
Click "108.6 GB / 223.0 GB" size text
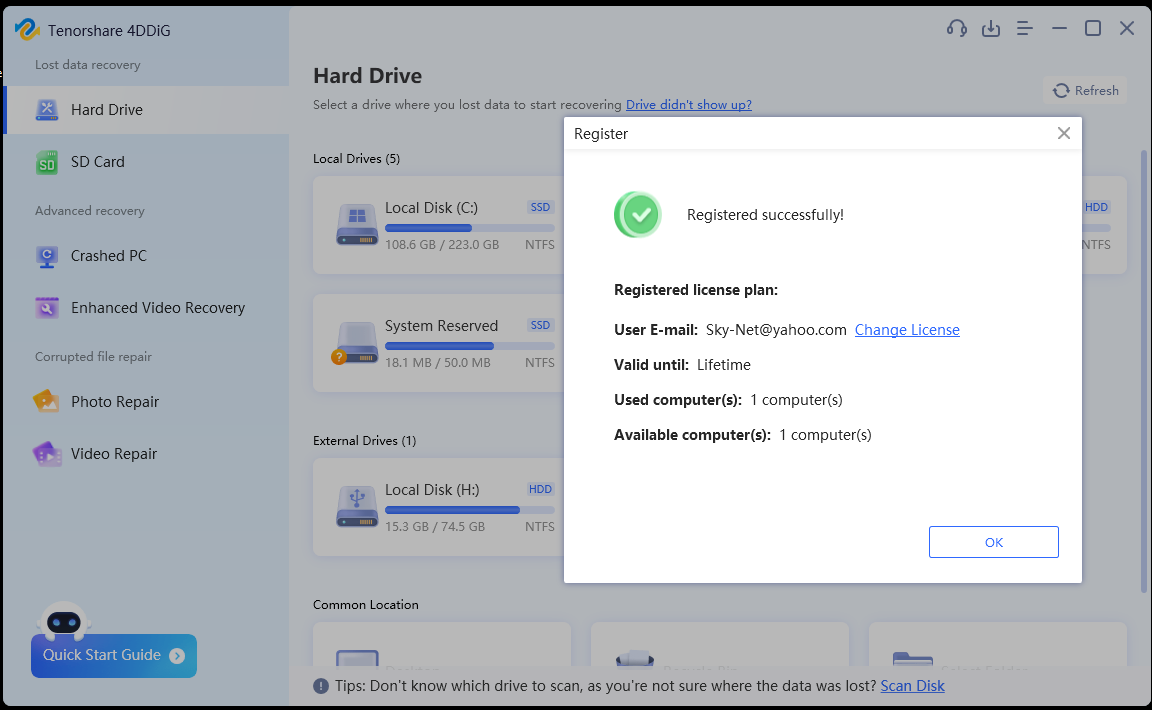pyautogui.click(x=442, y=245)
